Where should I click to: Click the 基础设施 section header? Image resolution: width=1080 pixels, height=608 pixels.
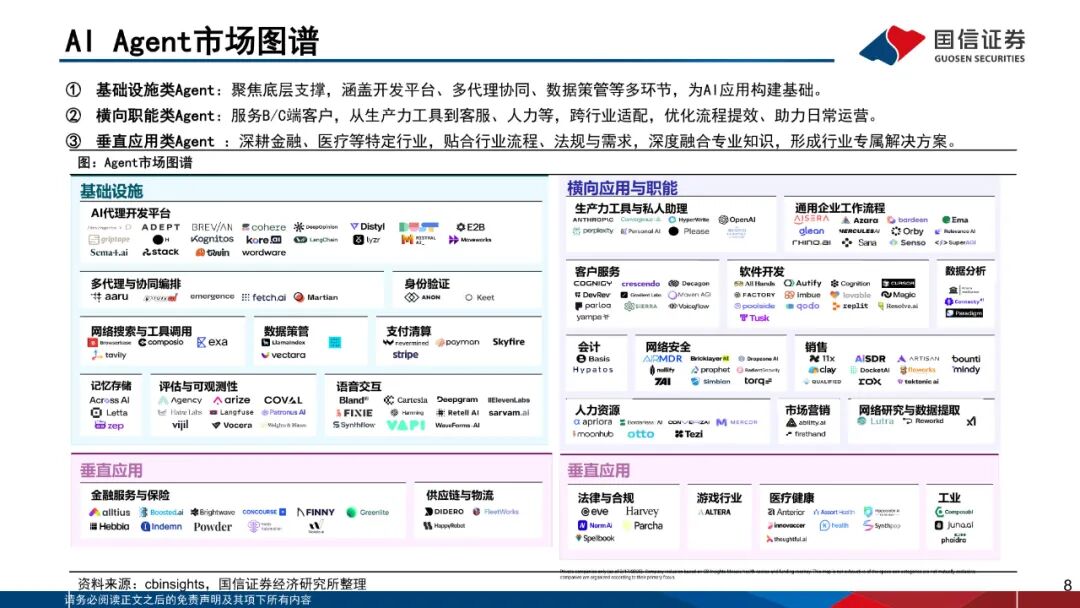(111, 191)
